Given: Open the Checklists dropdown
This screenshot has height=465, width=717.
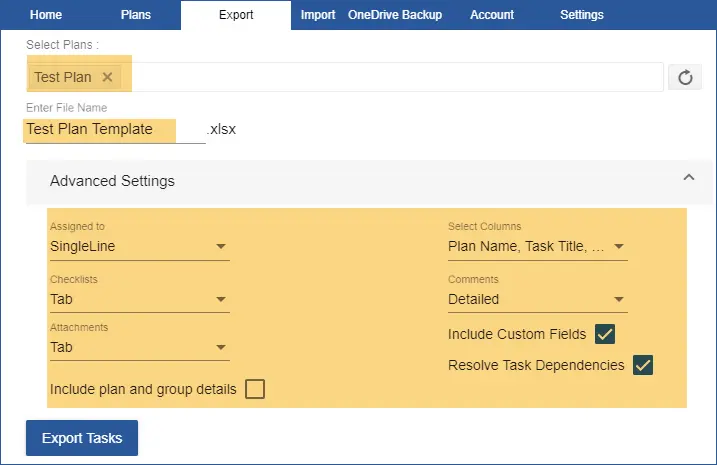Looking at the screenshot, I should [x=139, y=299].
